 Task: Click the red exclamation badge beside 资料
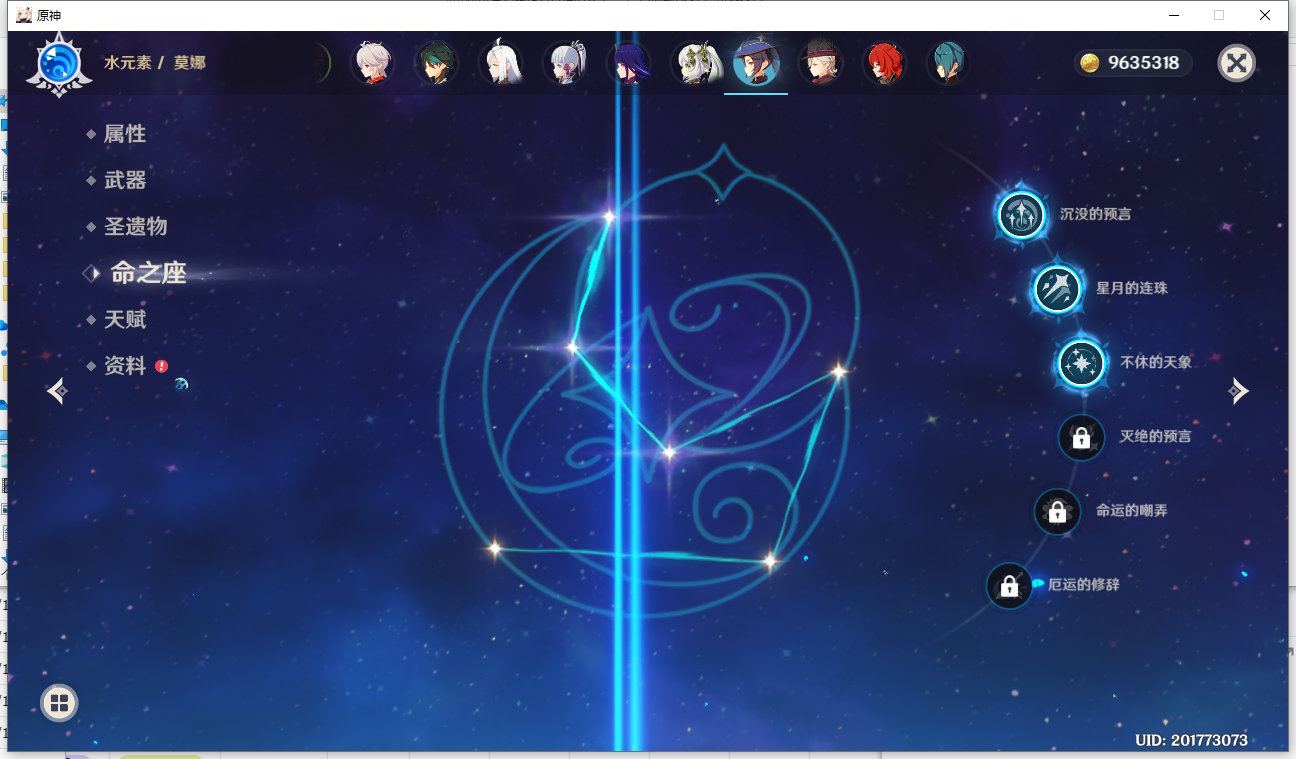[x=161, y=366]
